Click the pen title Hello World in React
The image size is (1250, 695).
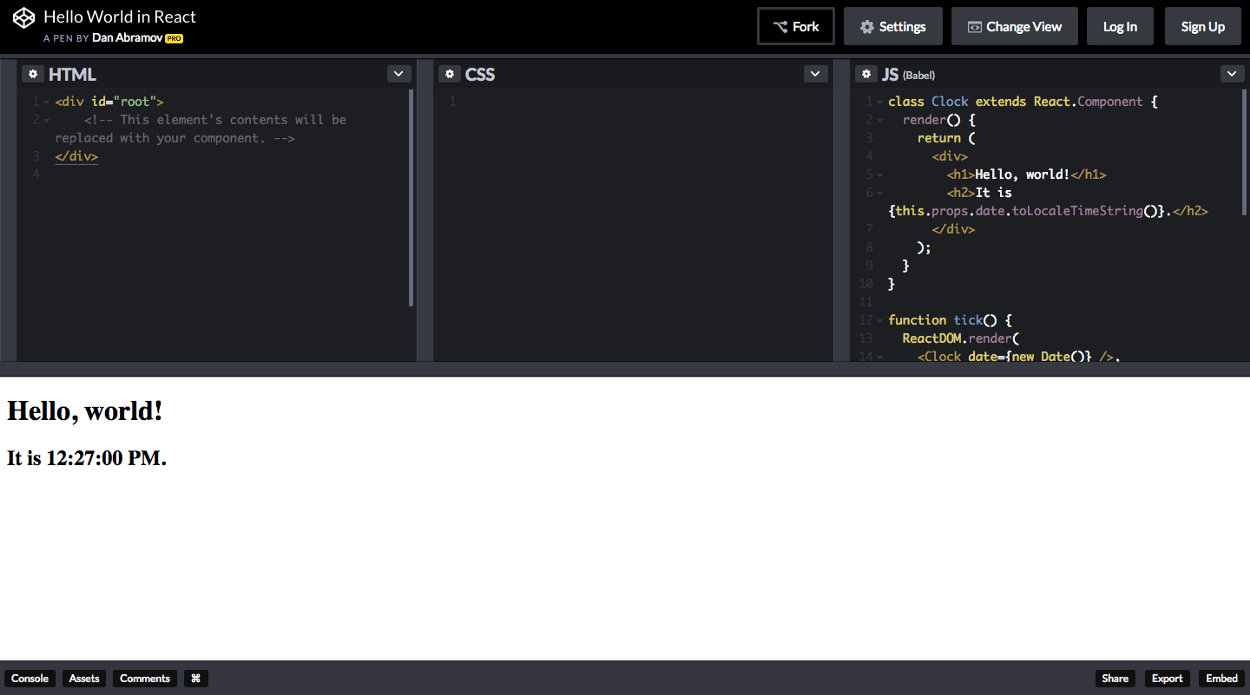[120, 17]
